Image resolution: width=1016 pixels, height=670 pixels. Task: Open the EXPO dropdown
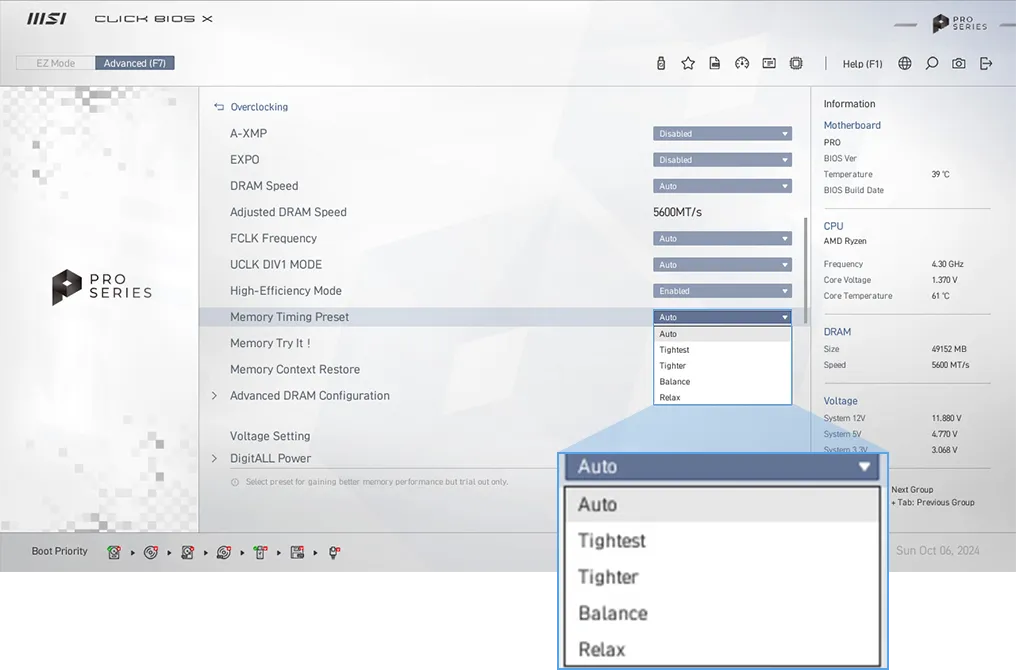point(722,159)
